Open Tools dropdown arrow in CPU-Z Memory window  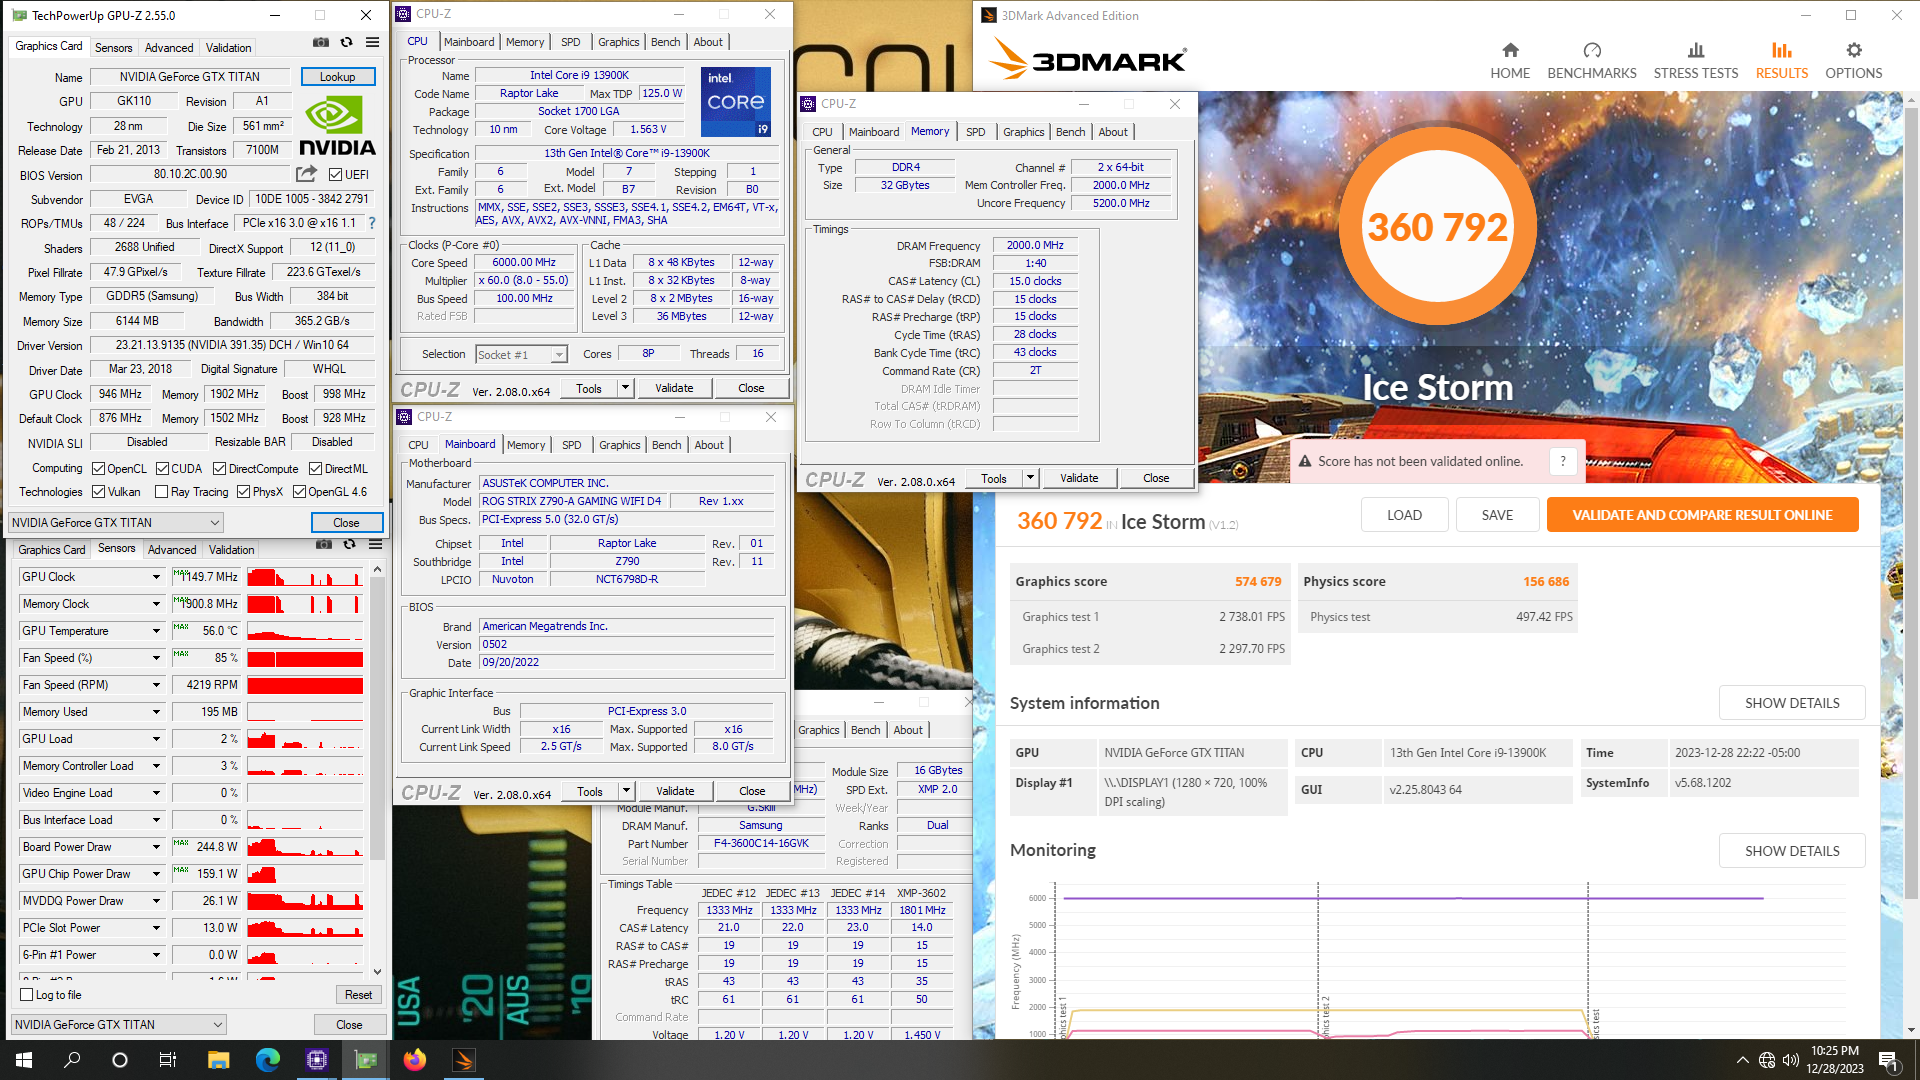click(x=1029, y=478)
